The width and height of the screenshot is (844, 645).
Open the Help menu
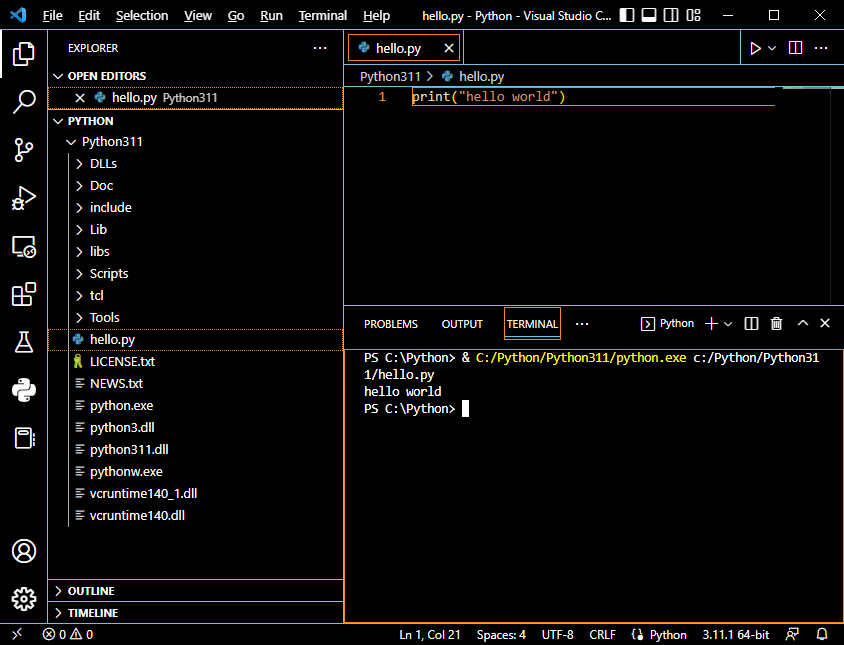tap(376, 16)
